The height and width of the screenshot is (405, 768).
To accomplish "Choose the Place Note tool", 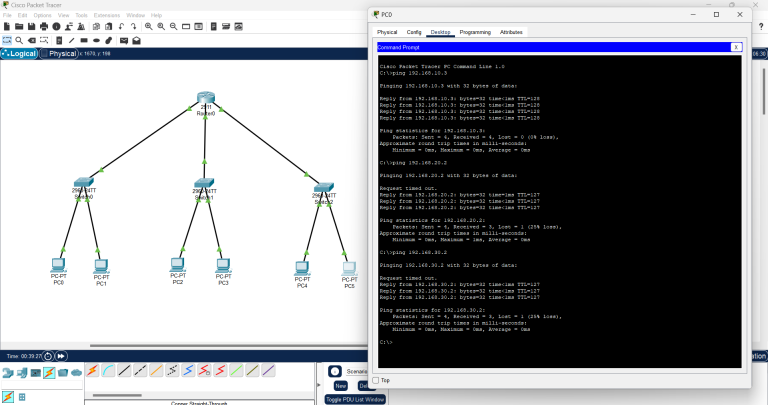I will [x=59, y=40].
